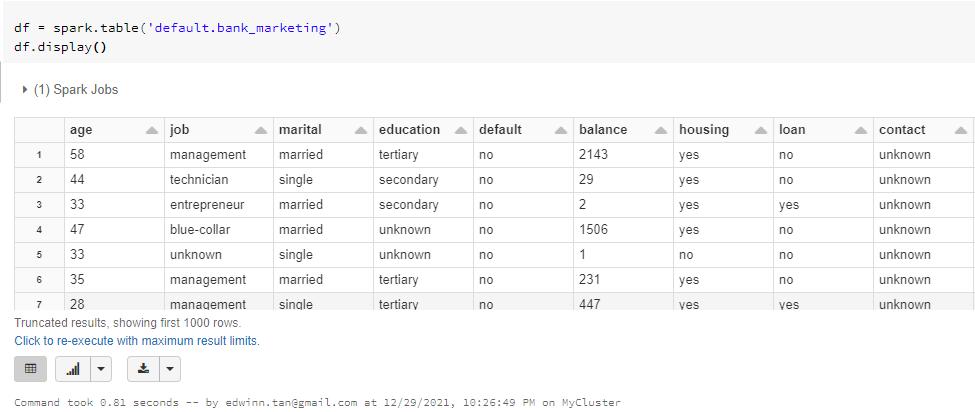Switch to table view icon
975x412 pixels.
30,369
